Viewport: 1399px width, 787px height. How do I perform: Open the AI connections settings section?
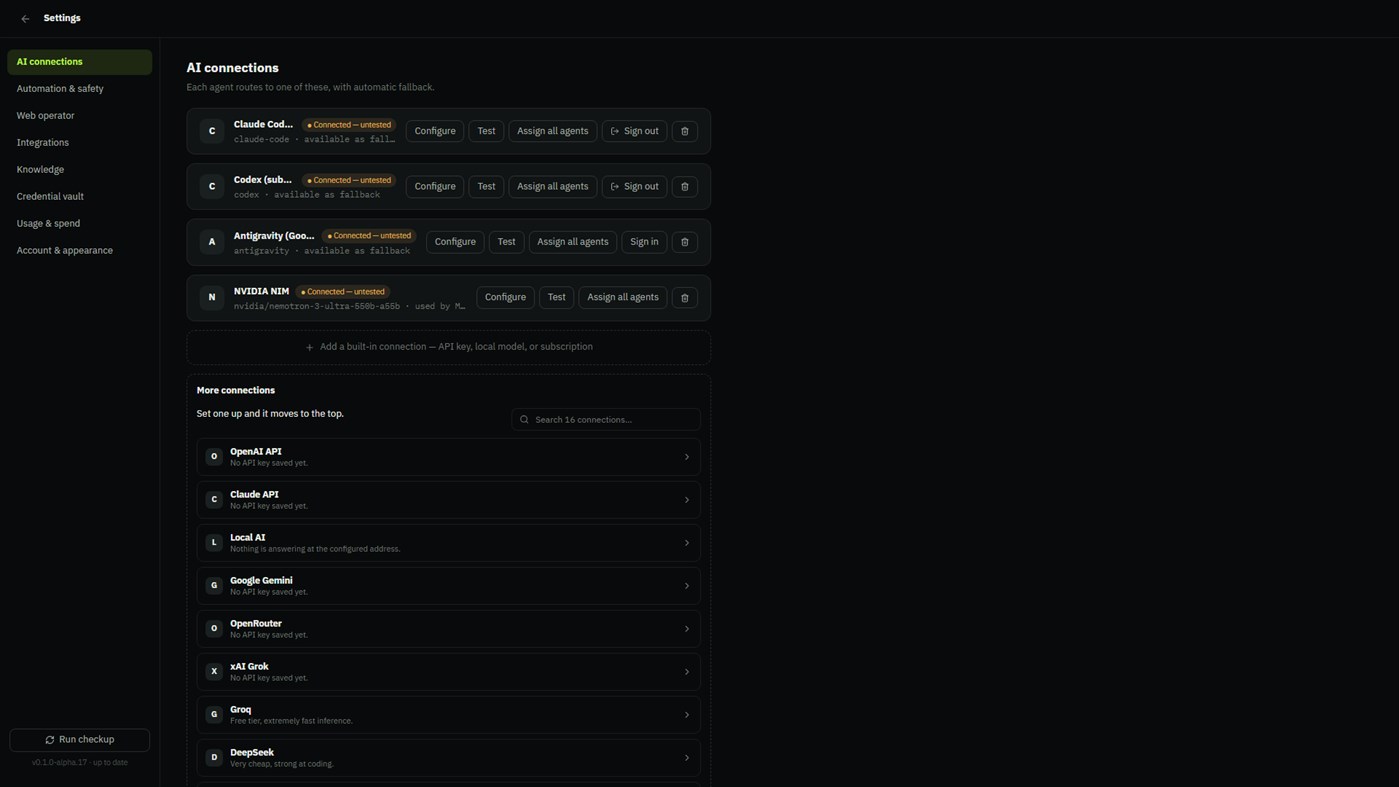click(80, 62)
